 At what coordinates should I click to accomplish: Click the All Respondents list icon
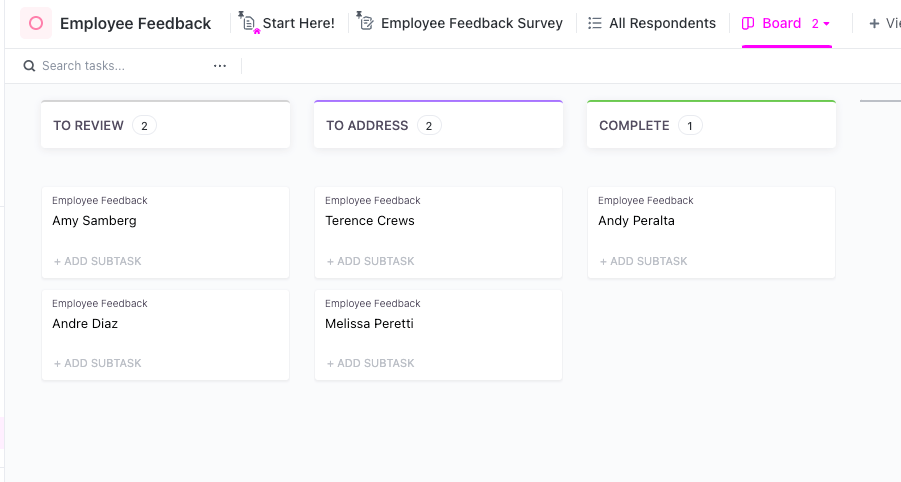(x=595, y=23)
